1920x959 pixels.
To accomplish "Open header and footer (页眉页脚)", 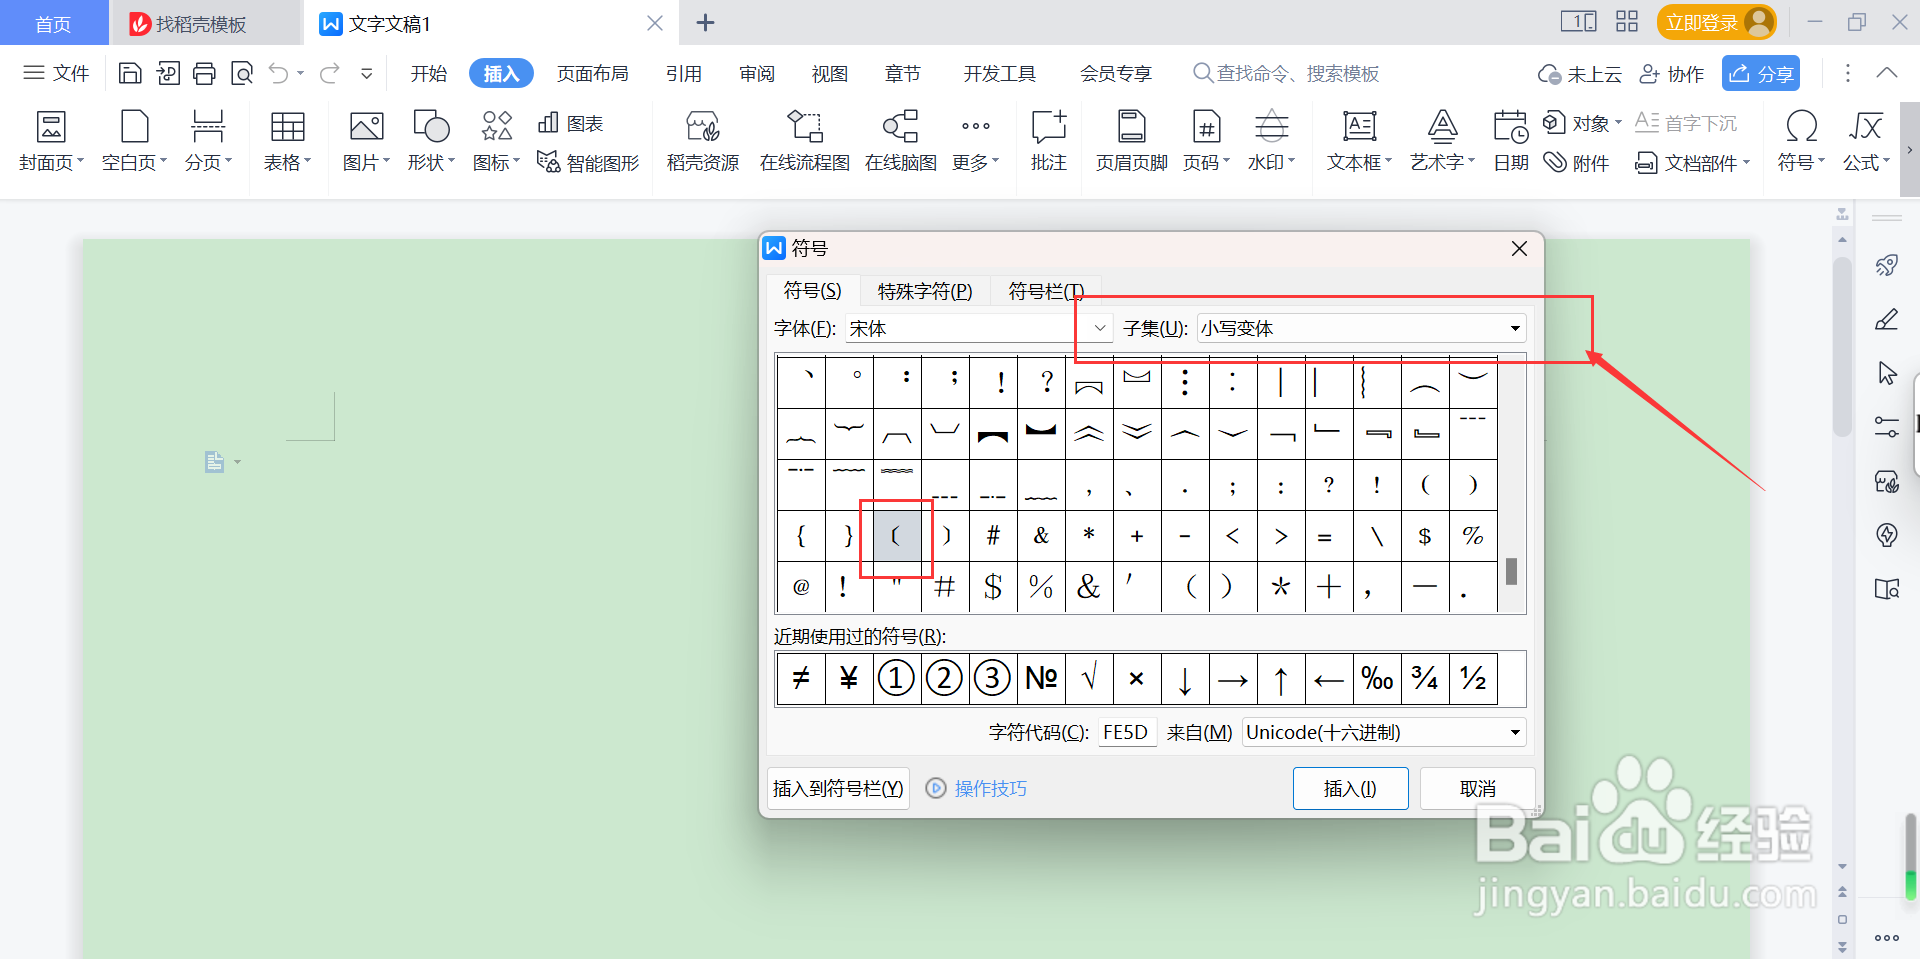I will [1132, 140].
